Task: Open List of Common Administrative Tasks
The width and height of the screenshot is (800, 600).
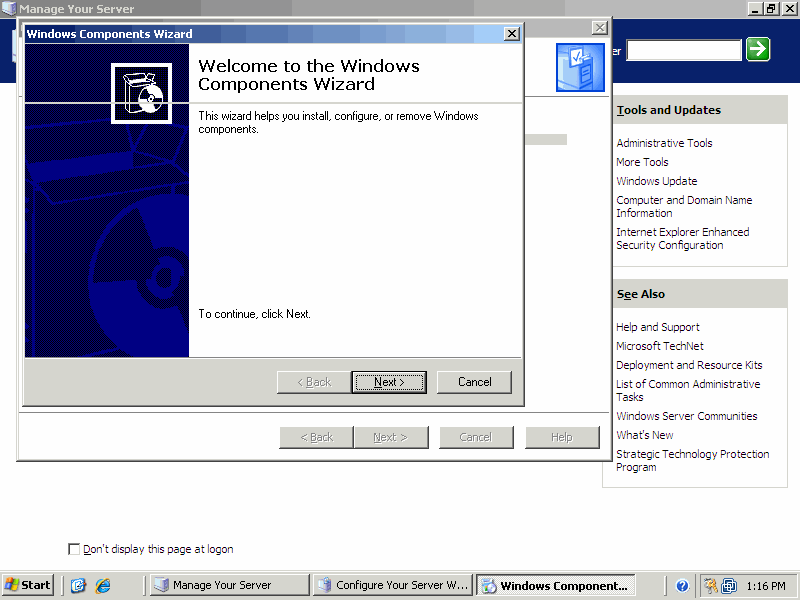Action: click(x=688, y=391)
